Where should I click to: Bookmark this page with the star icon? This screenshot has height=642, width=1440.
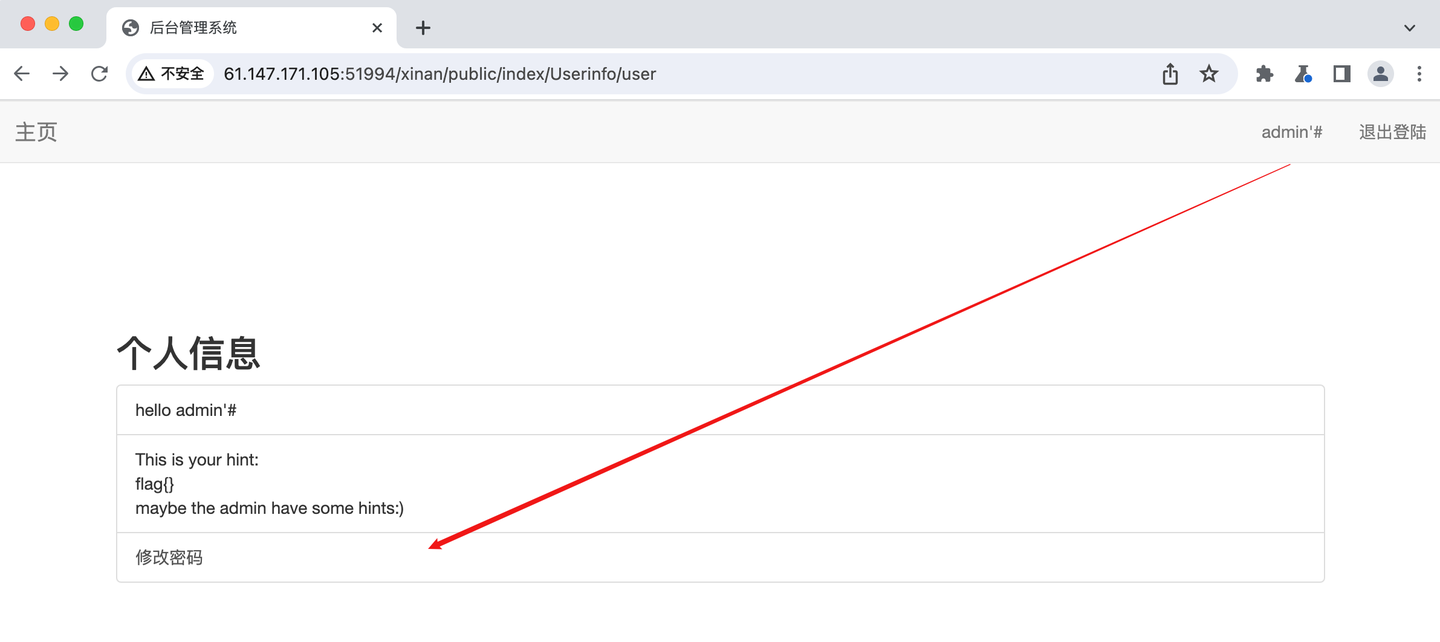click(1209, 74)
